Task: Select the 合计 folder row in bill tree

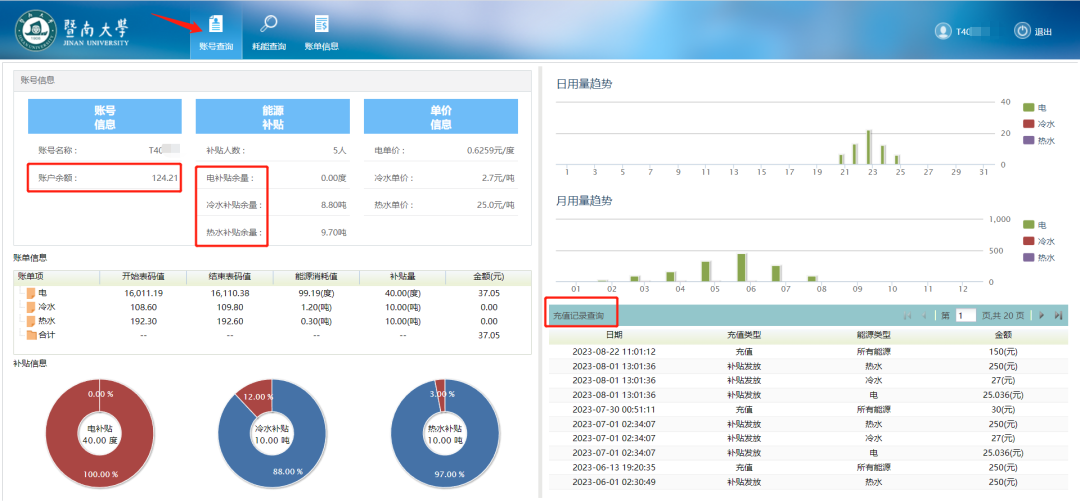Action: pos(45,335)
